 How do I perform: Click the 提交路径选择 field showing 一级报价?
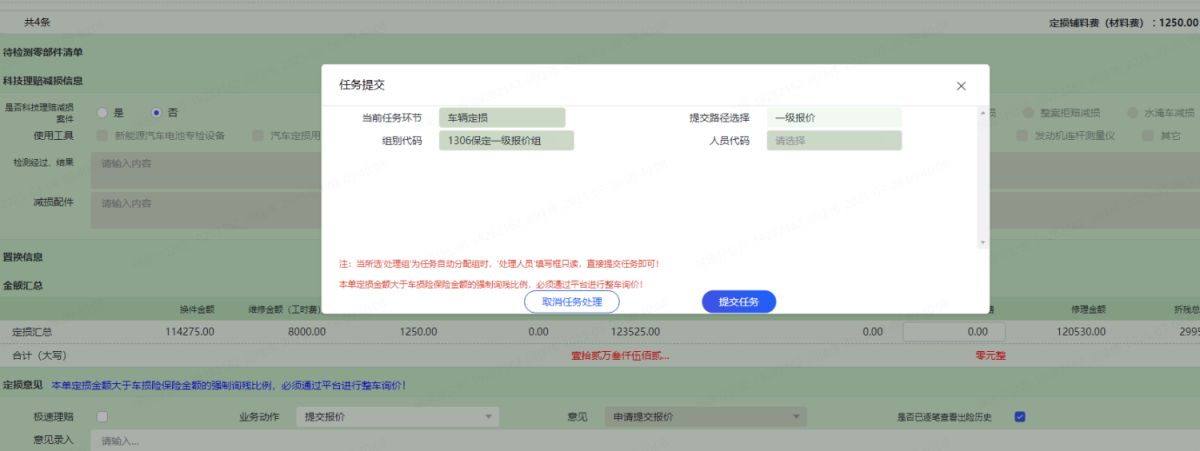(x=834, y=118)
